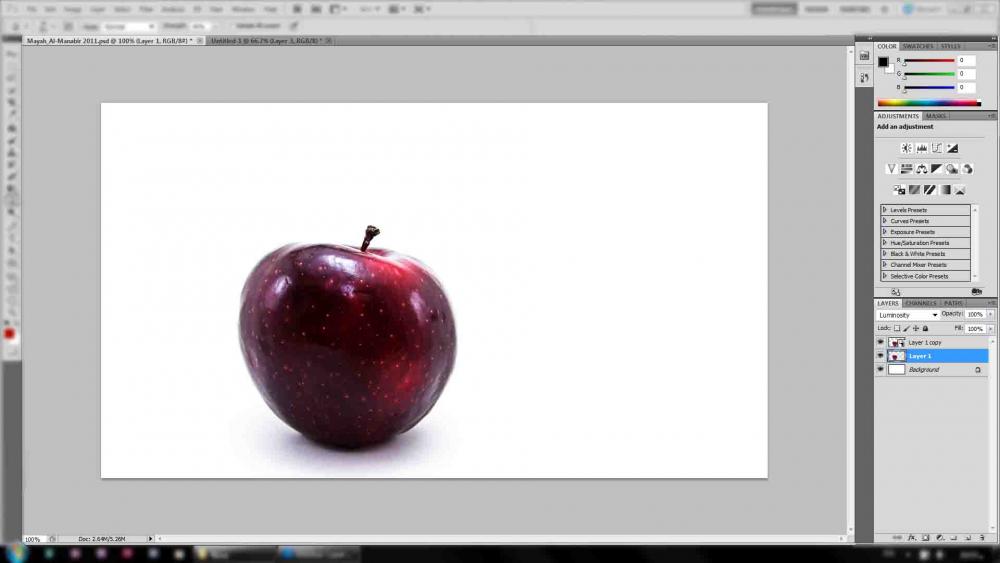Viewport: 1000px width, 563px height.
Task: Add a Levels adjustment
Action: 922,148
